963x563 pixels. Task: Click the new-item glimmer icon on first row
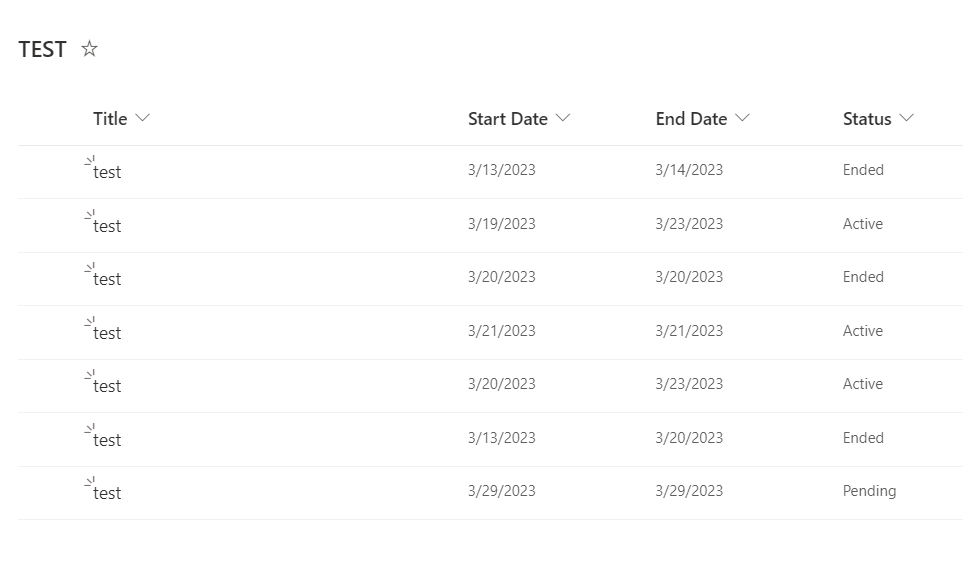pos(90,160)
